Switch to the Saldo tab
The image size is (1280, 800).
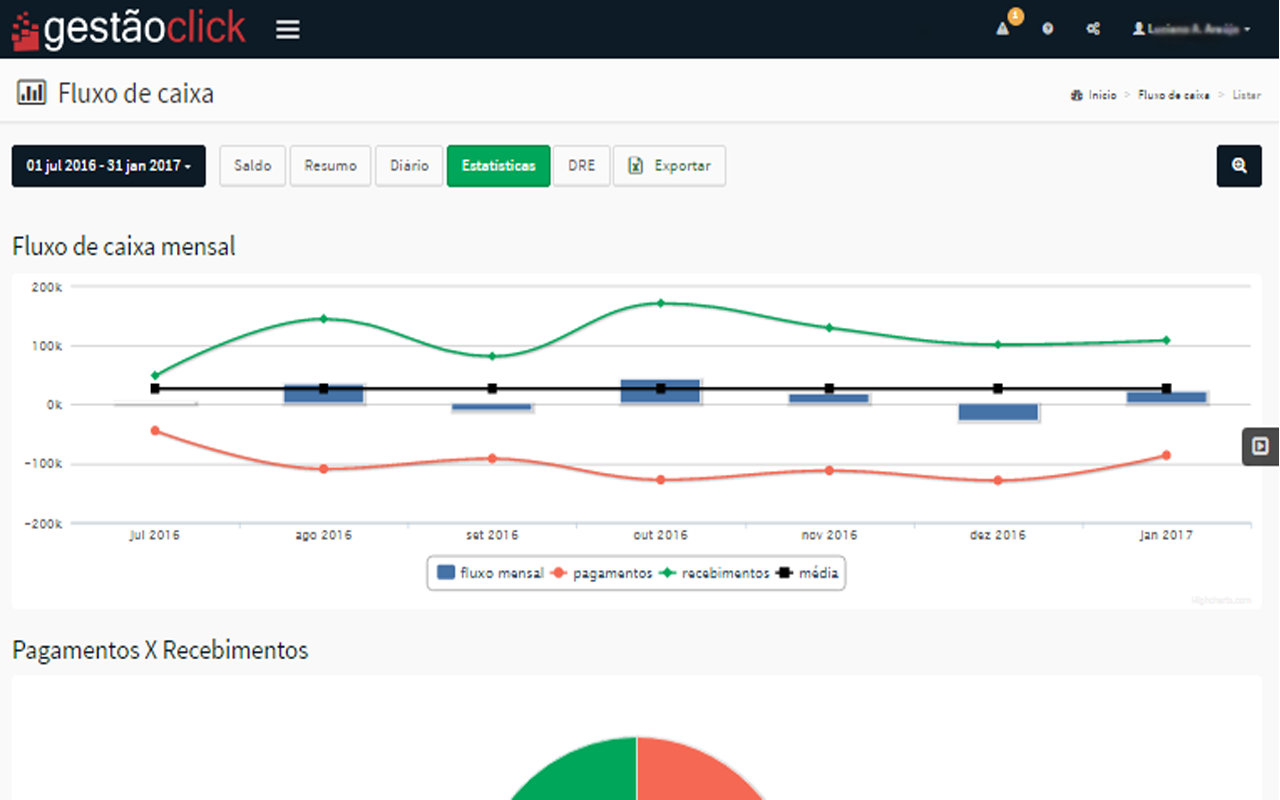click(253, 166)
